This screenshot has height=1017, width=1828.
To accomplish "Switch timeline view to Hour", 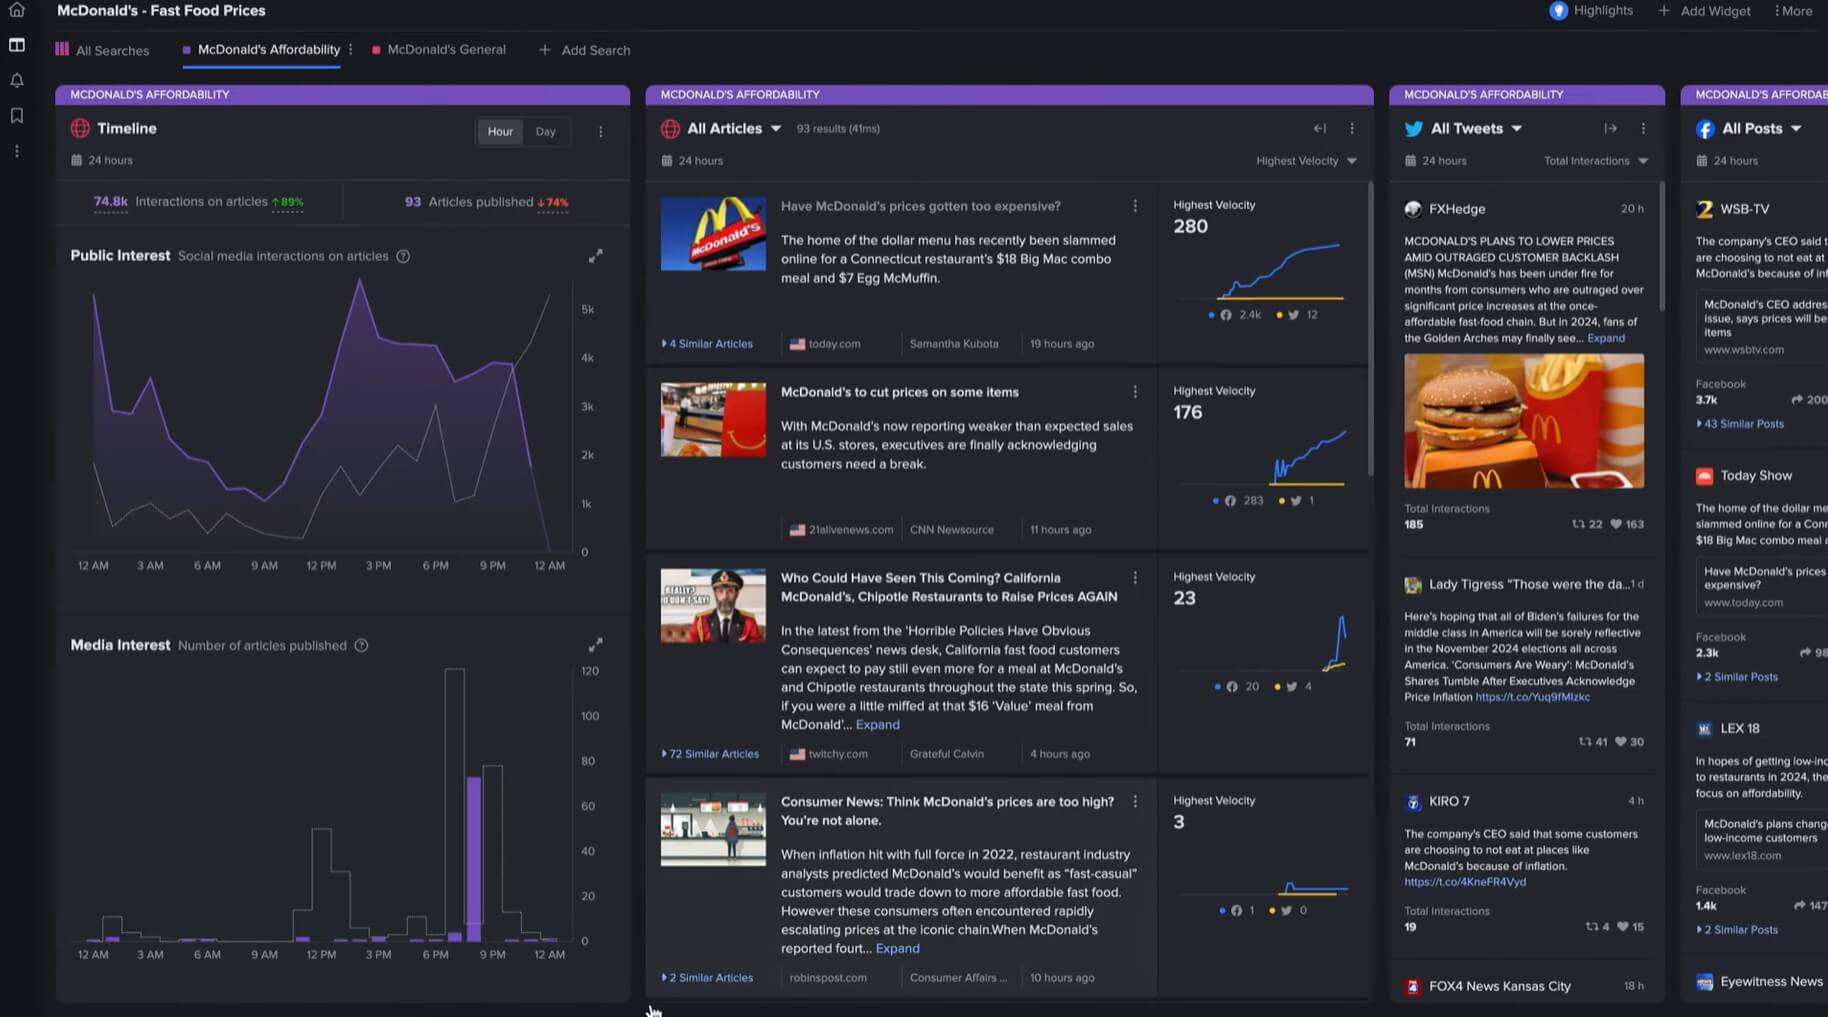I will [500, 132].
